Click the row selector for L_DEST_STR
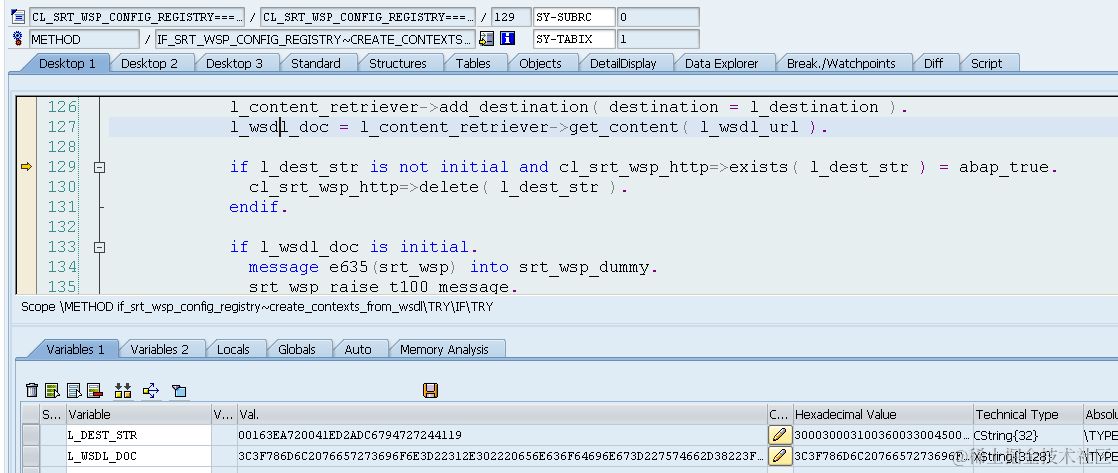Viewport: 1118px width, 473px height. (31, 434)
